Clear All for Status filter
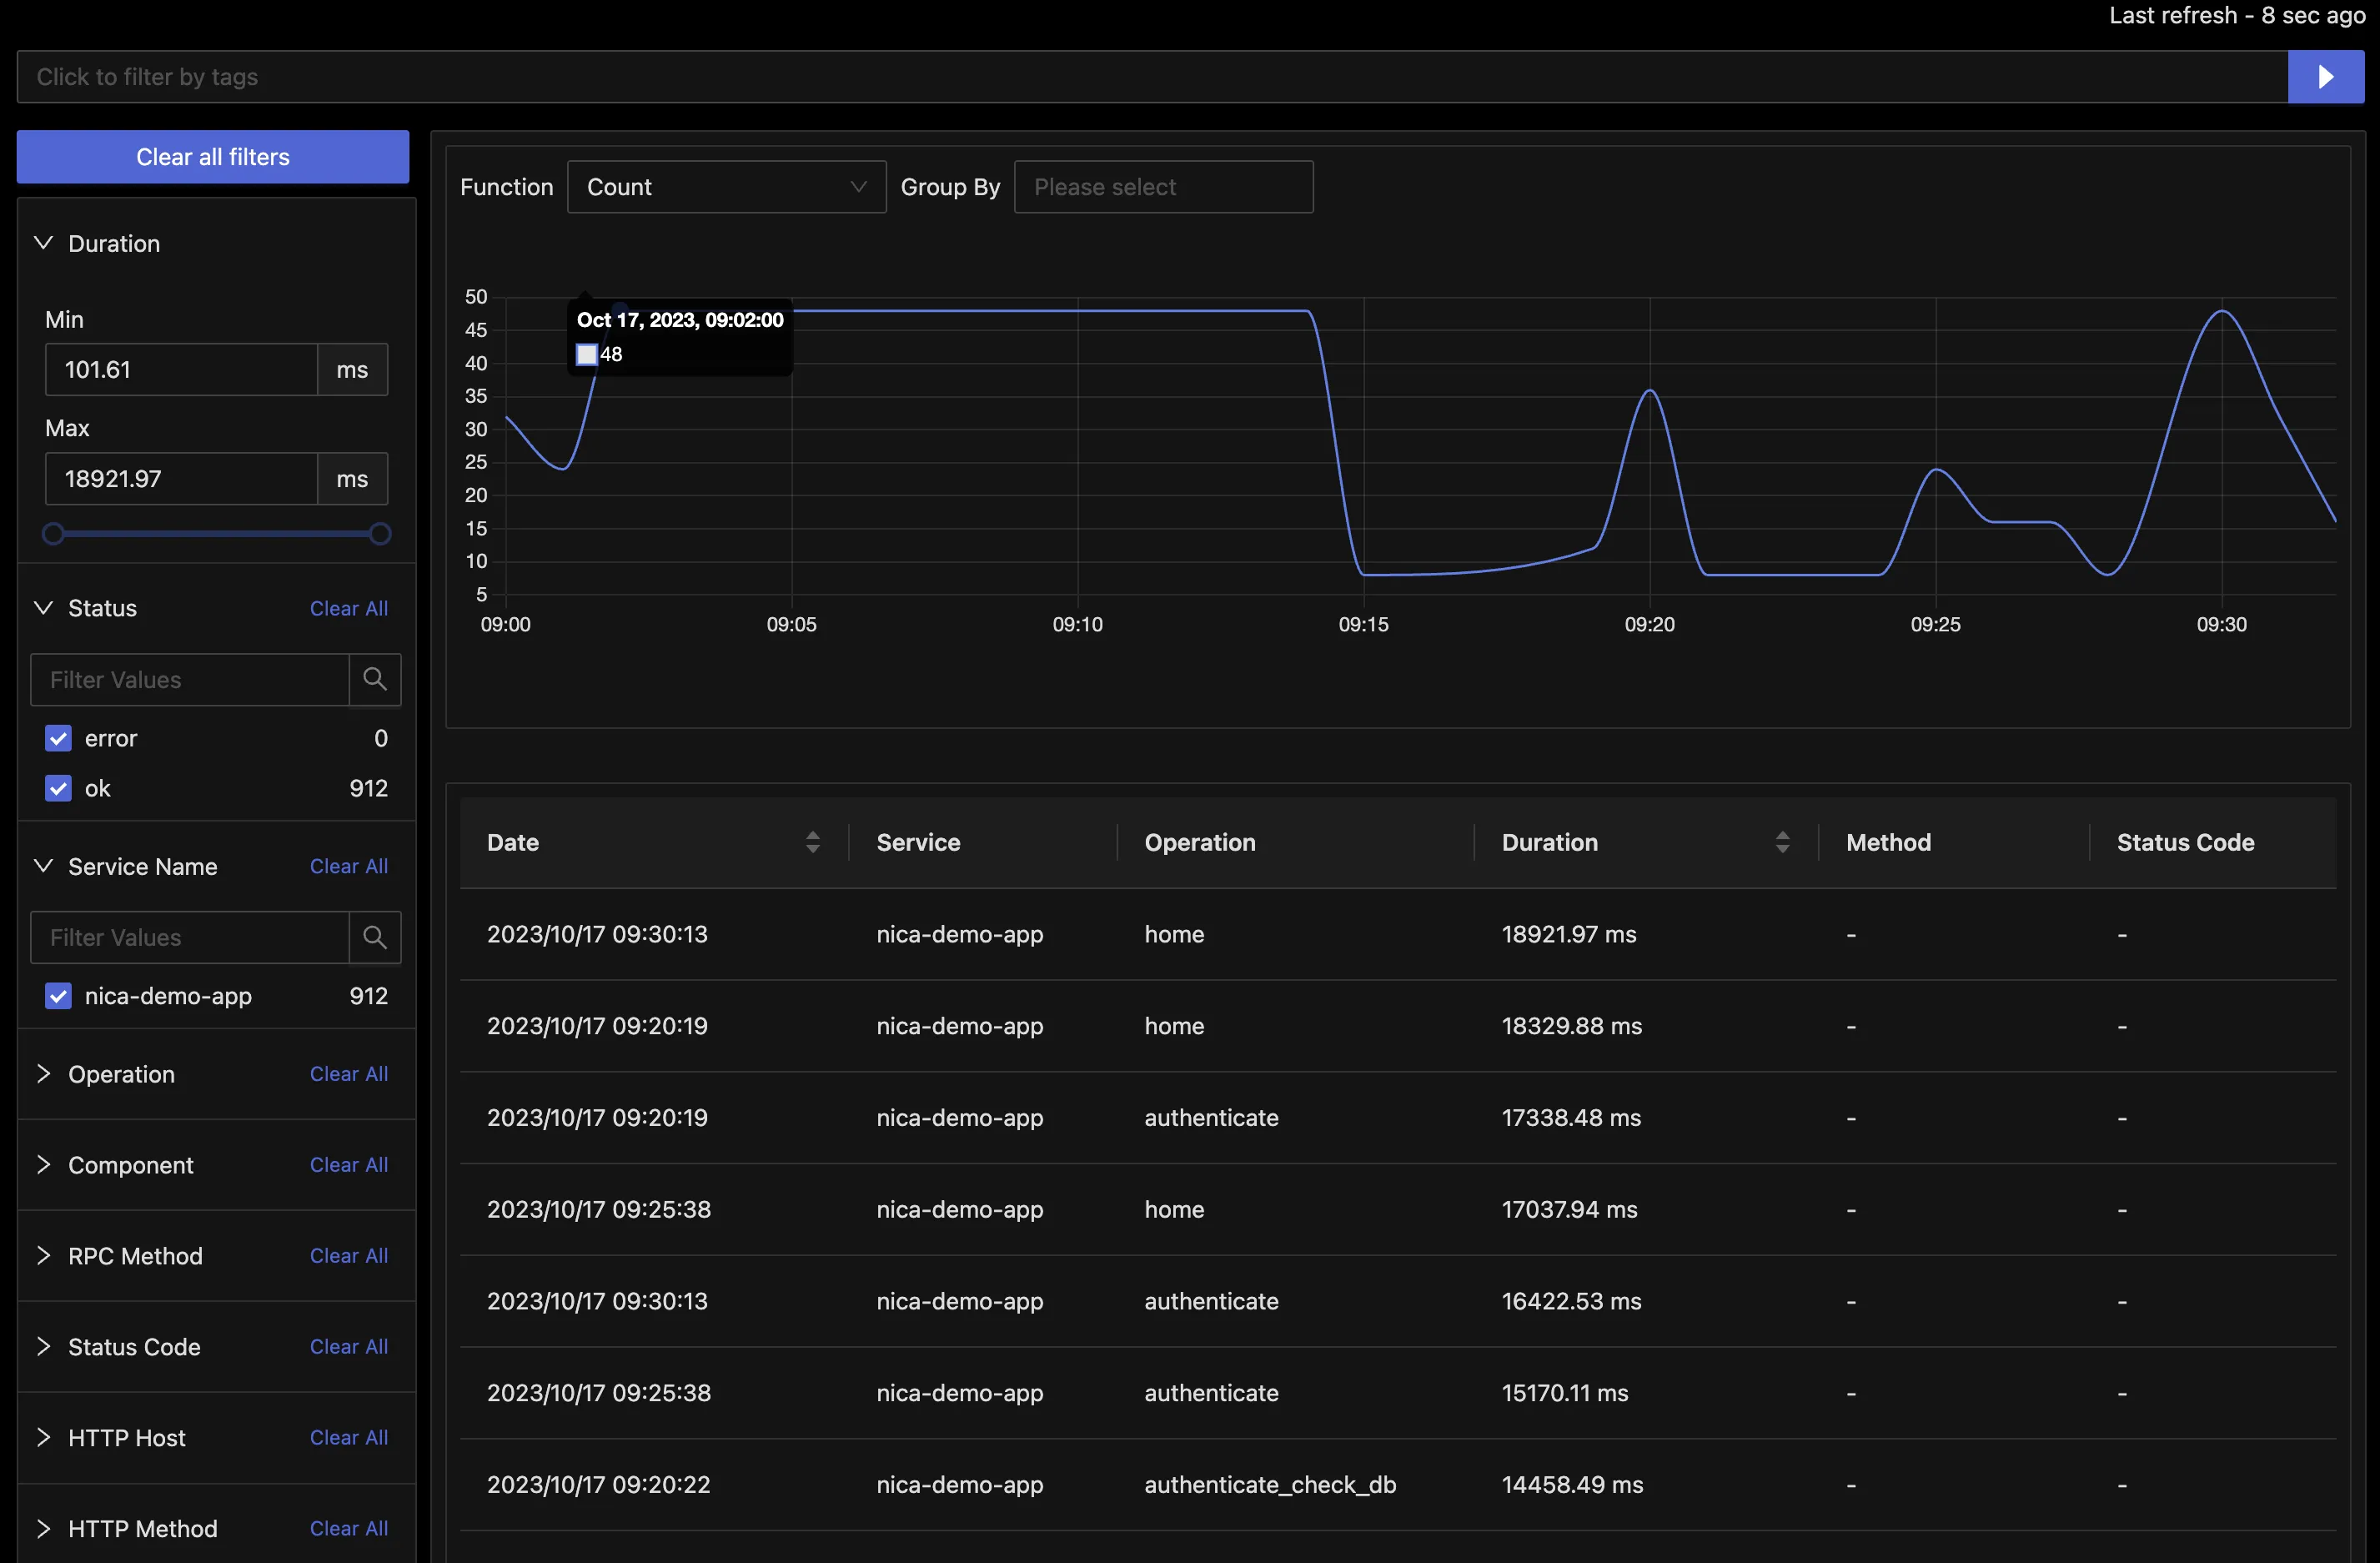The image size is (2380, 1563). [x=348, y=608]
